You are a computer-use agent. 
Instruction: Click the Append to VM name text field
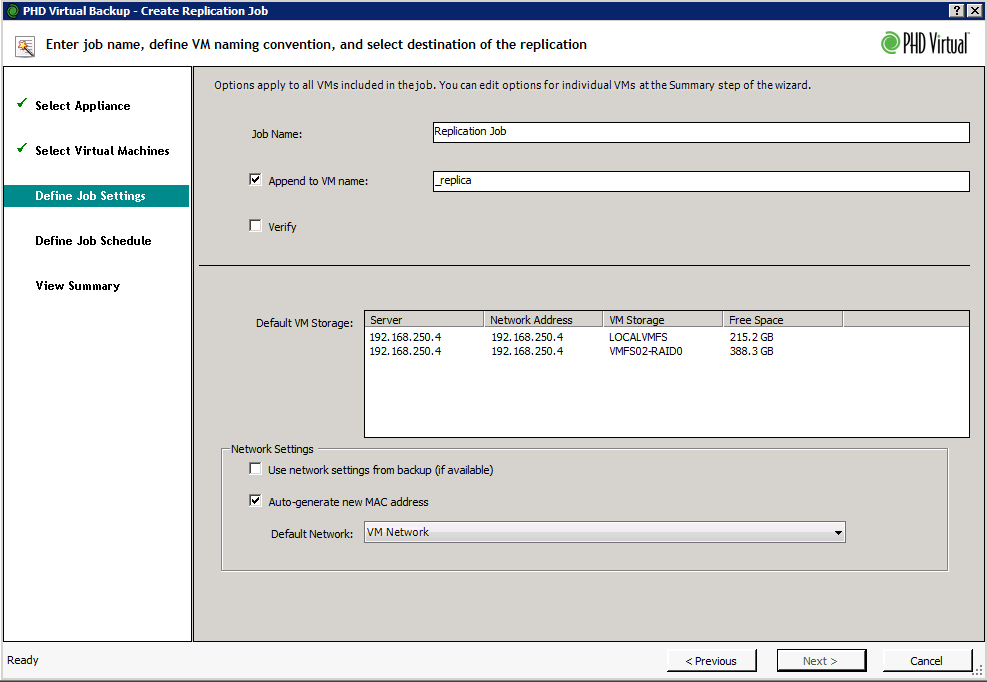(701, 181)
